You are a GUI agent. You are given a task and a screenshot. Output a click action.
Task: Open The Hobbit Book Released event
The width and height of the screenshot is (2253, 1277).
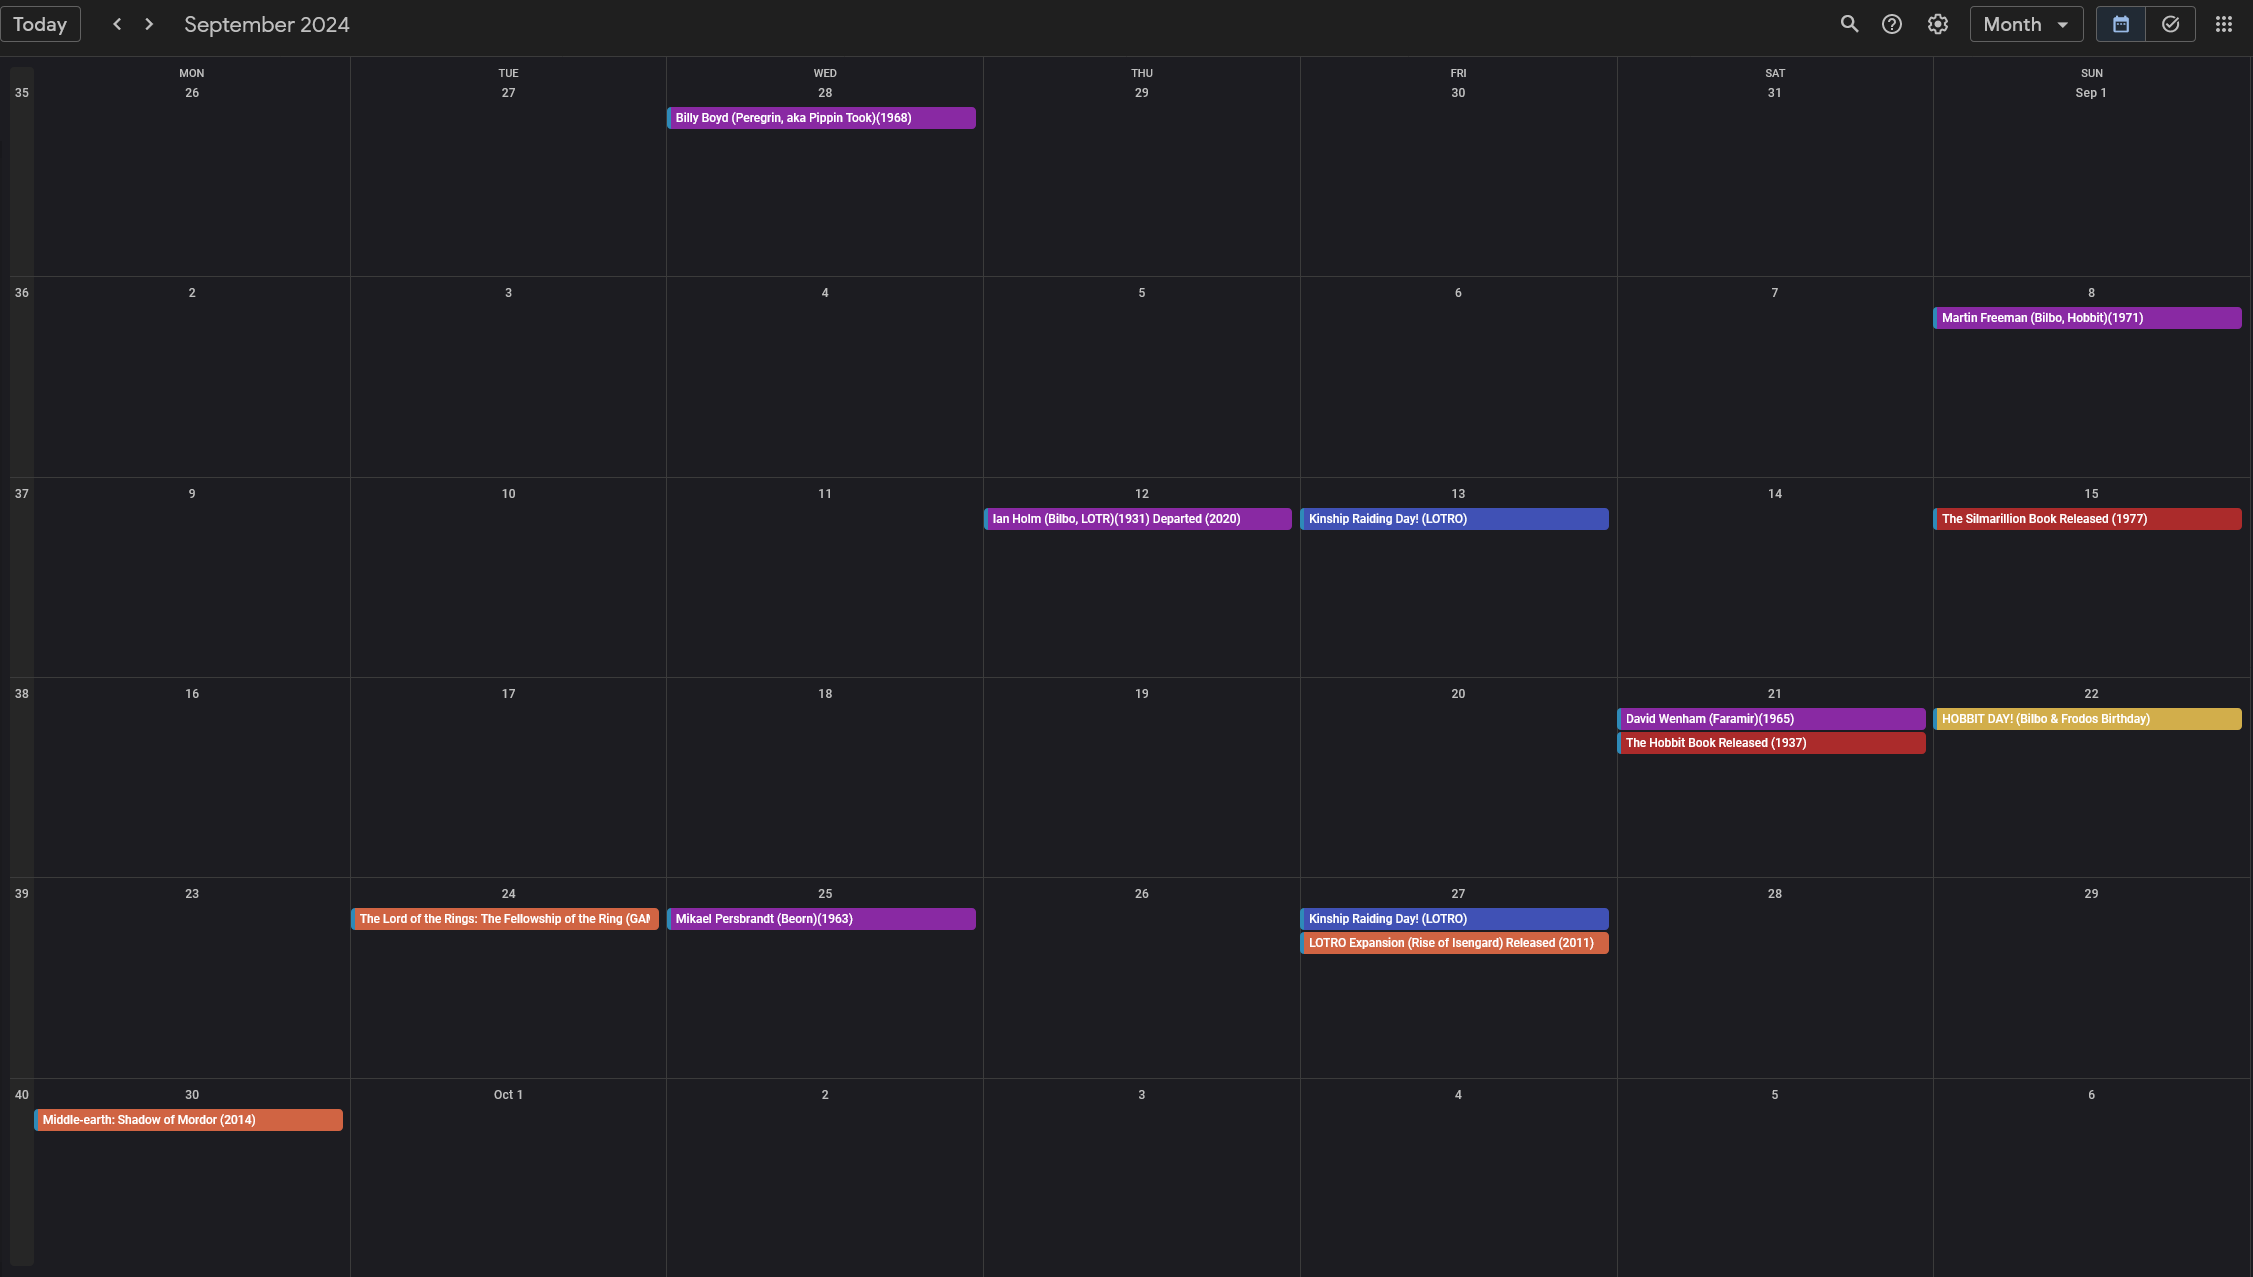click(1771, 743)
